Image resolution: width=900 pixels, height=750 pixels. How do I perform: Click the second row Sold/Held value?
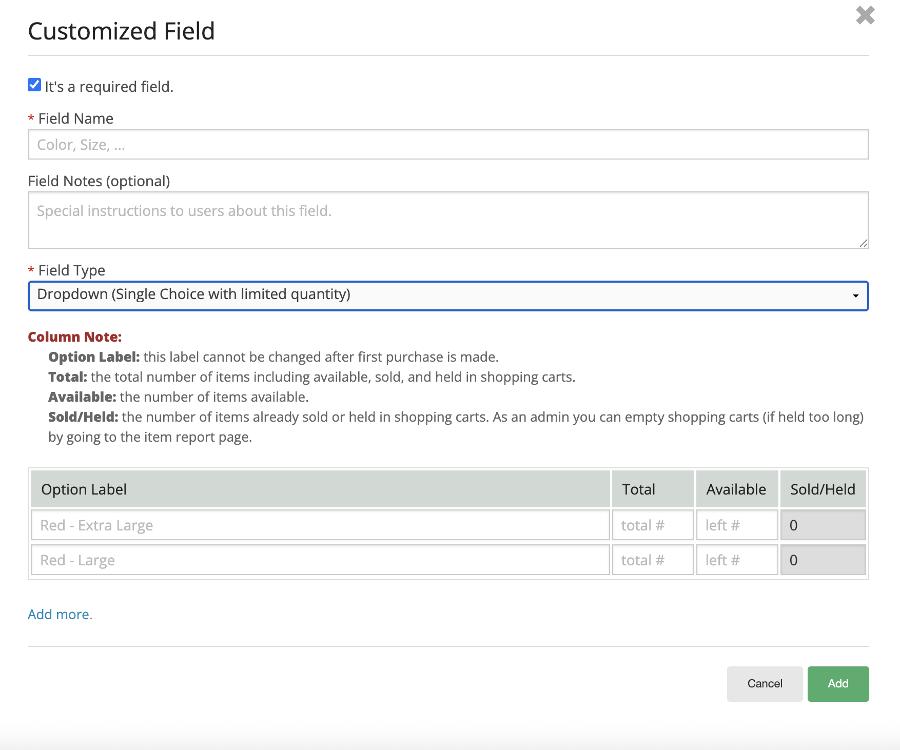coord(822,560)
